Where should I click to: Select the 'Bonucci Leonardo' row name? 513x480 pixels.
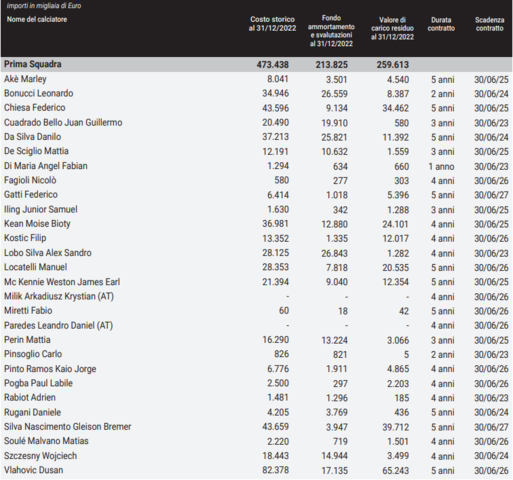(39, 93)
